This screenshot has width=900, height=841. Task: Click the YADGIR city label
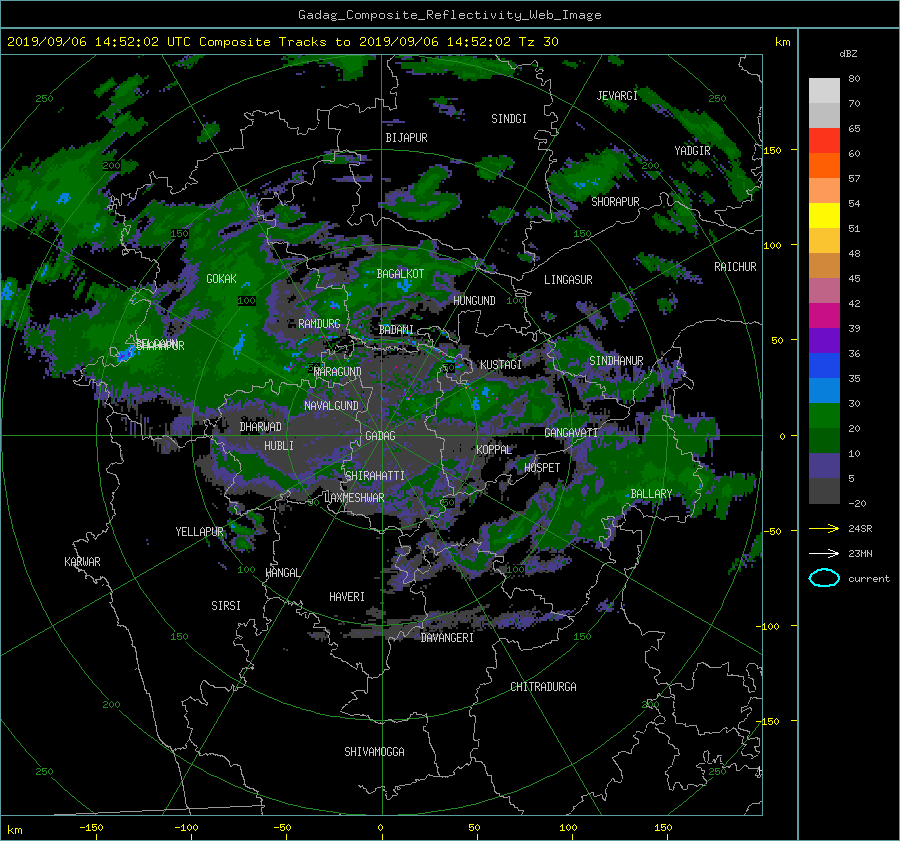pyautogui.click(x=692, y=151)
